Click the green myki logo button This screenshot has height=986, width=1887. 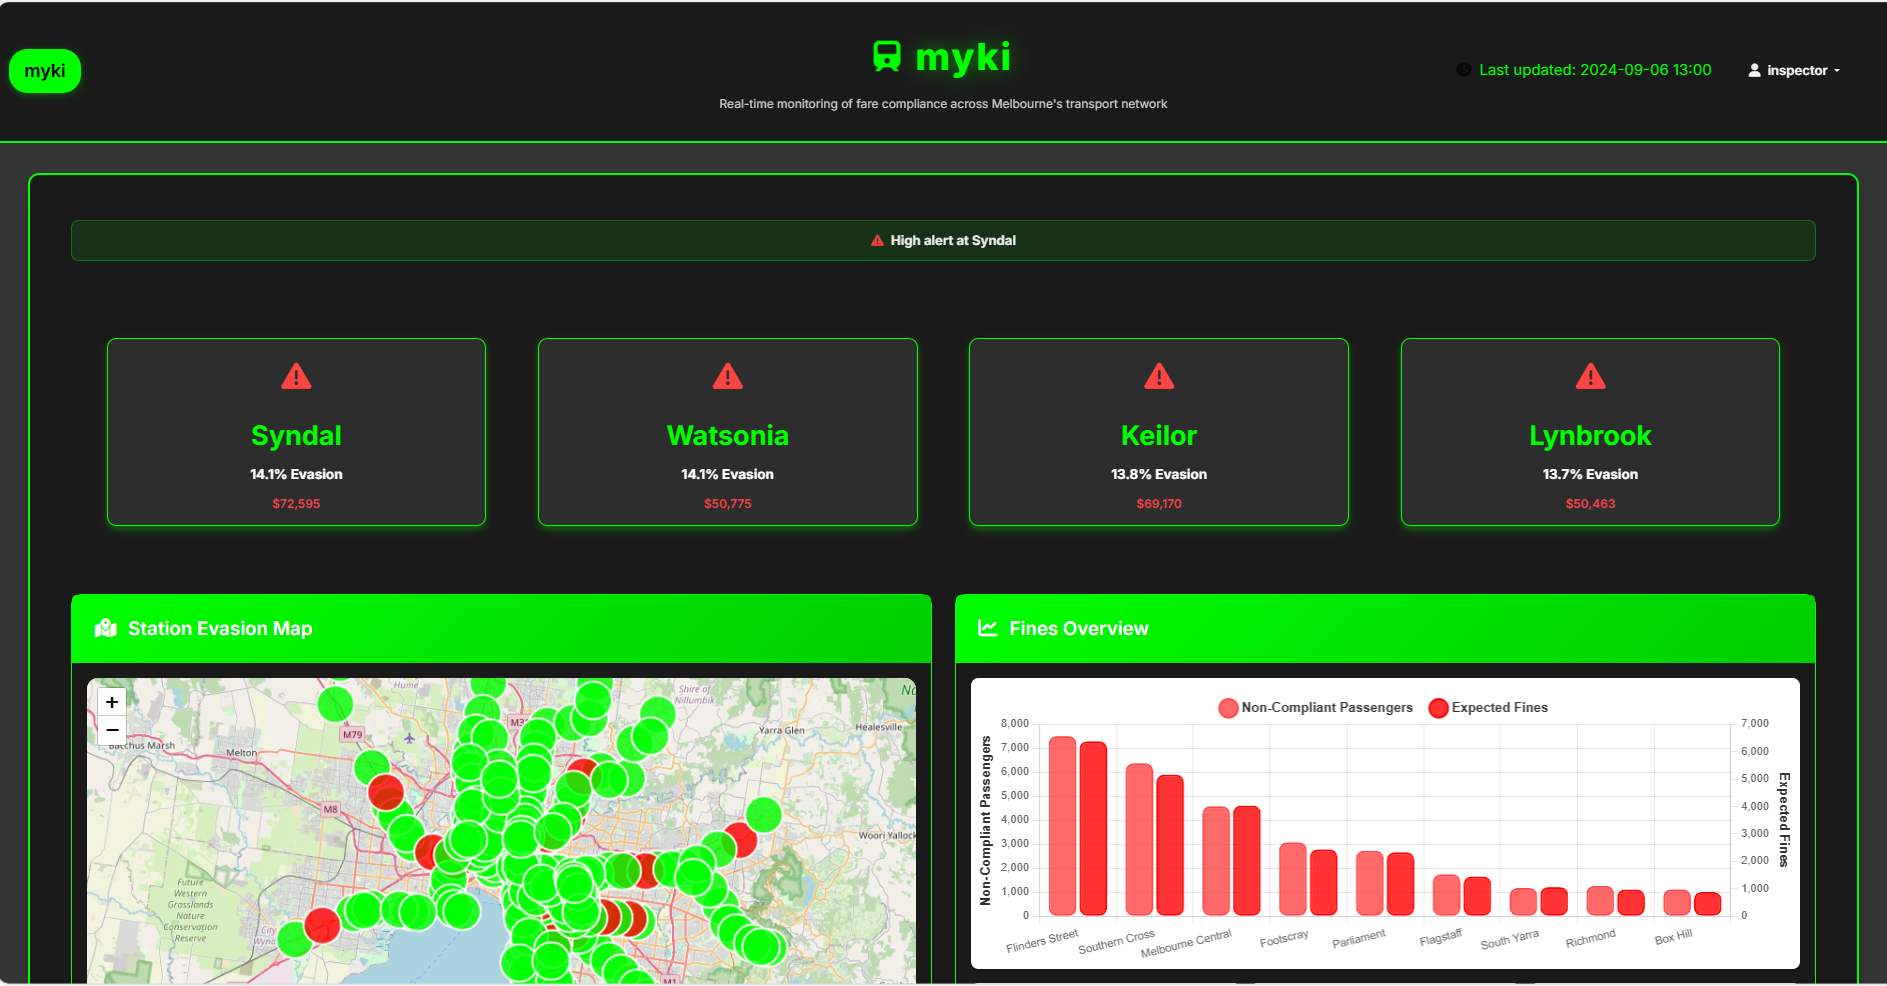[x=45, y=71]
